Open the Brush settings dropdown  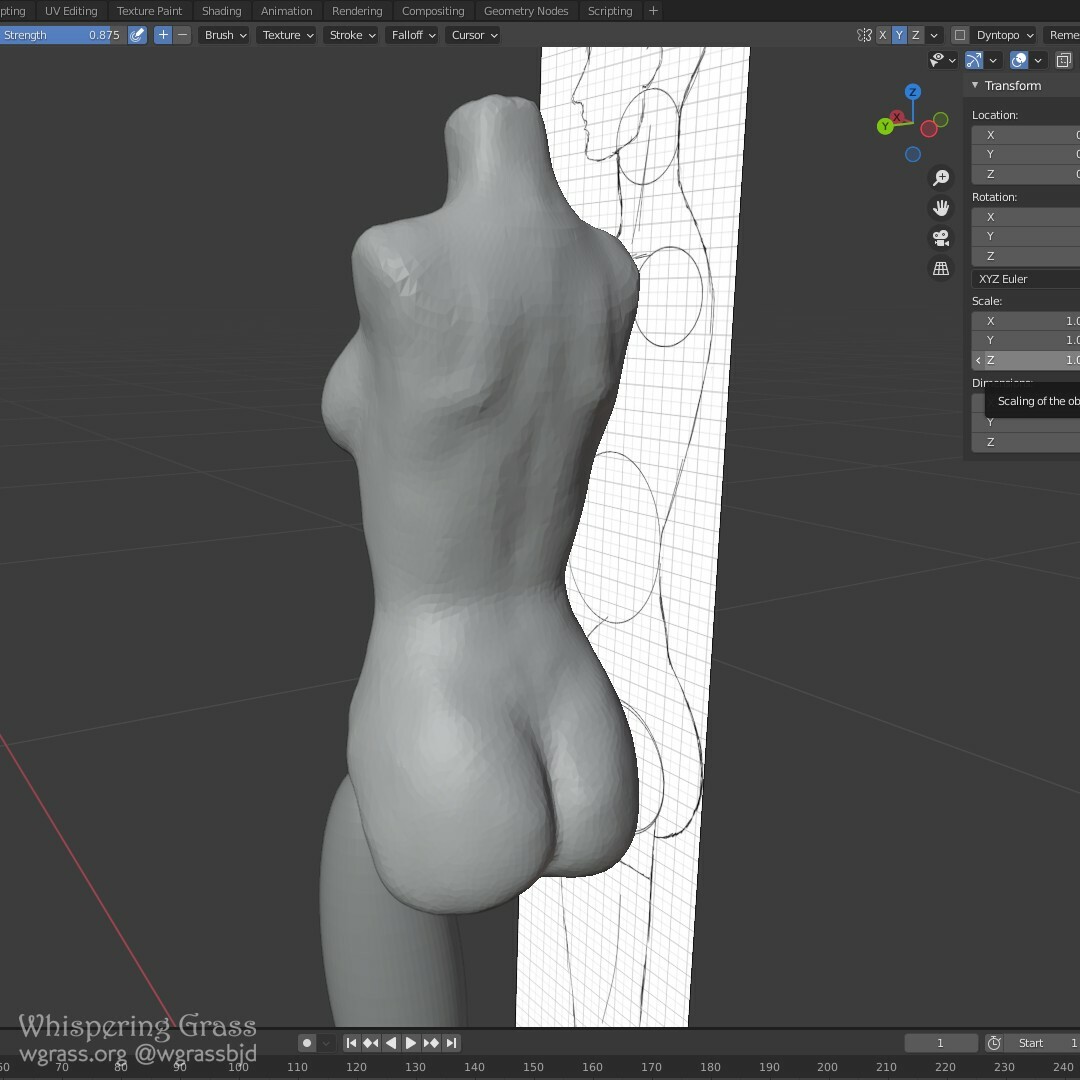pyautogui.click(x=224, y=35)
